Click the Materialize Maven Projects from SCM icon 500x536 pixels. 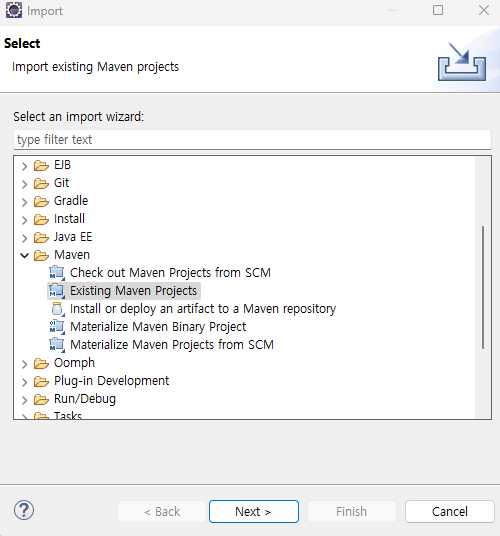(x=57, y=345)
